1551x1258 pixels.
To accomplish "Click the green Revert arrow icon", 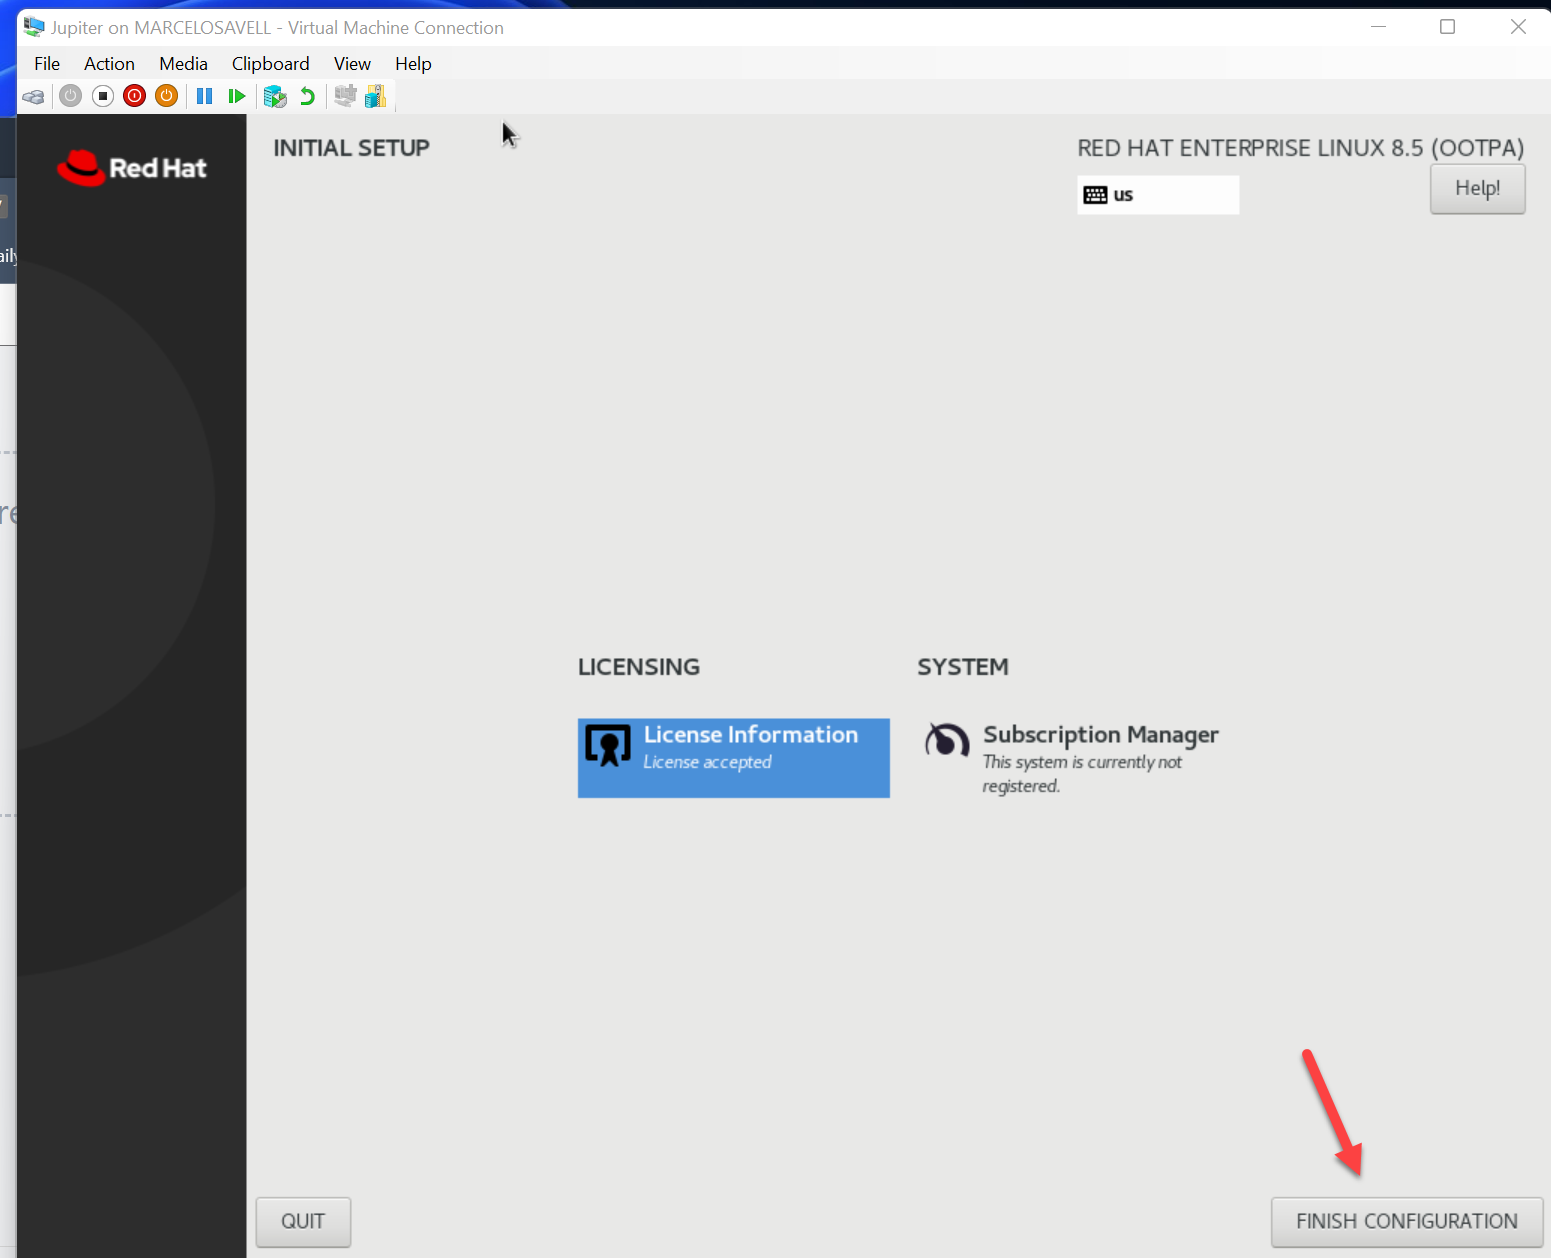I will (x=307, y=96).
